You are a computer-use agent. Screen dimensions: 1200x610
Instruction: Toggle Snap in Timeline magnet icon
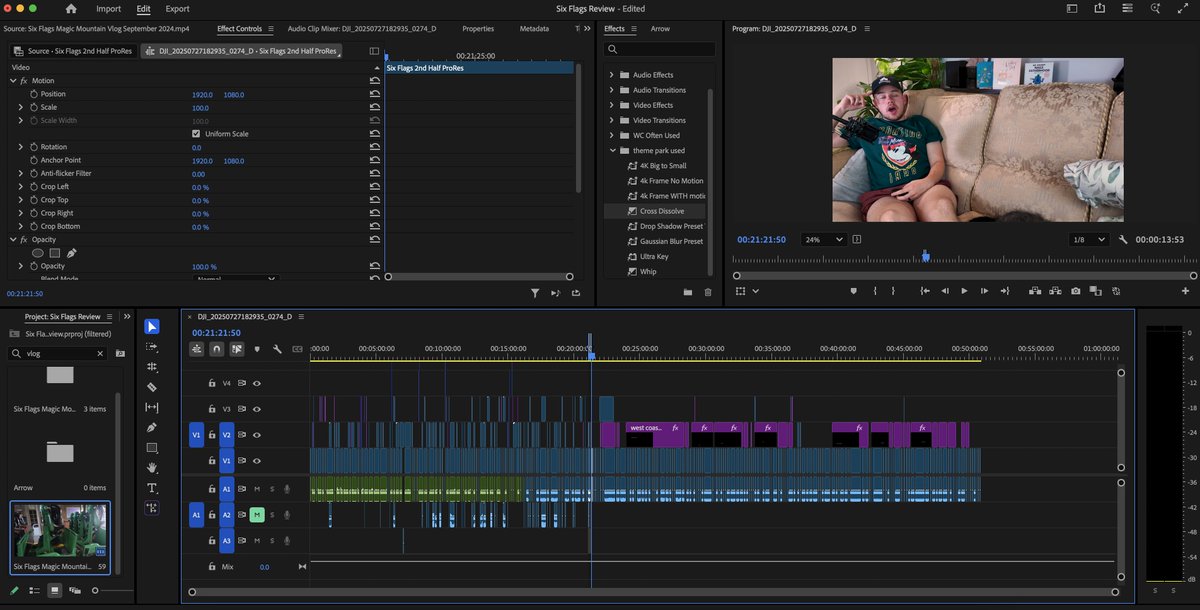(216, 349)
